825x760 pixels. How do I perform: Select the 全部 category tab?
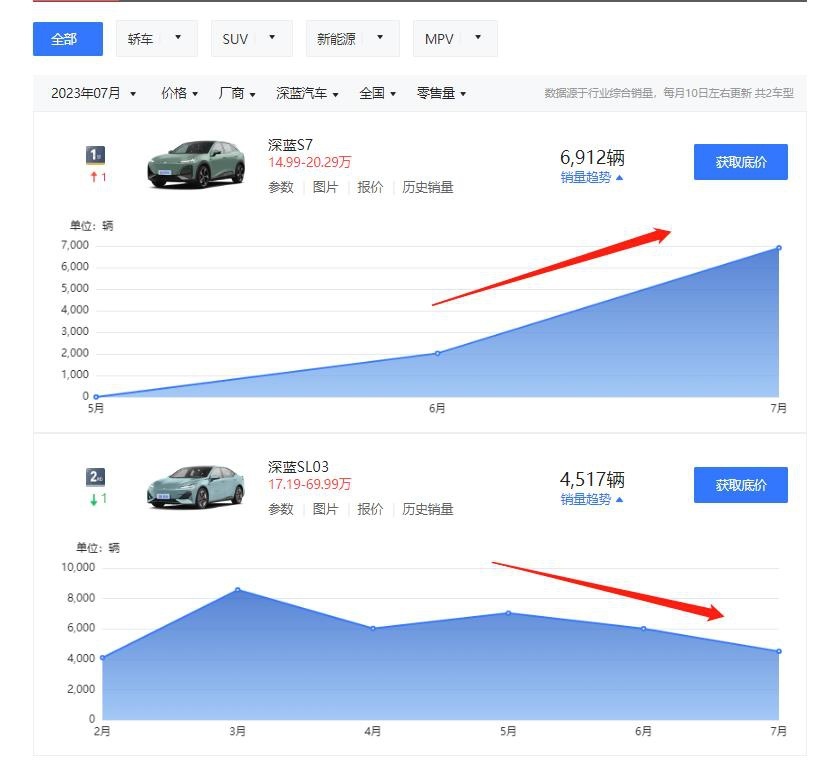pyautogui.click(x=67, y=39)
